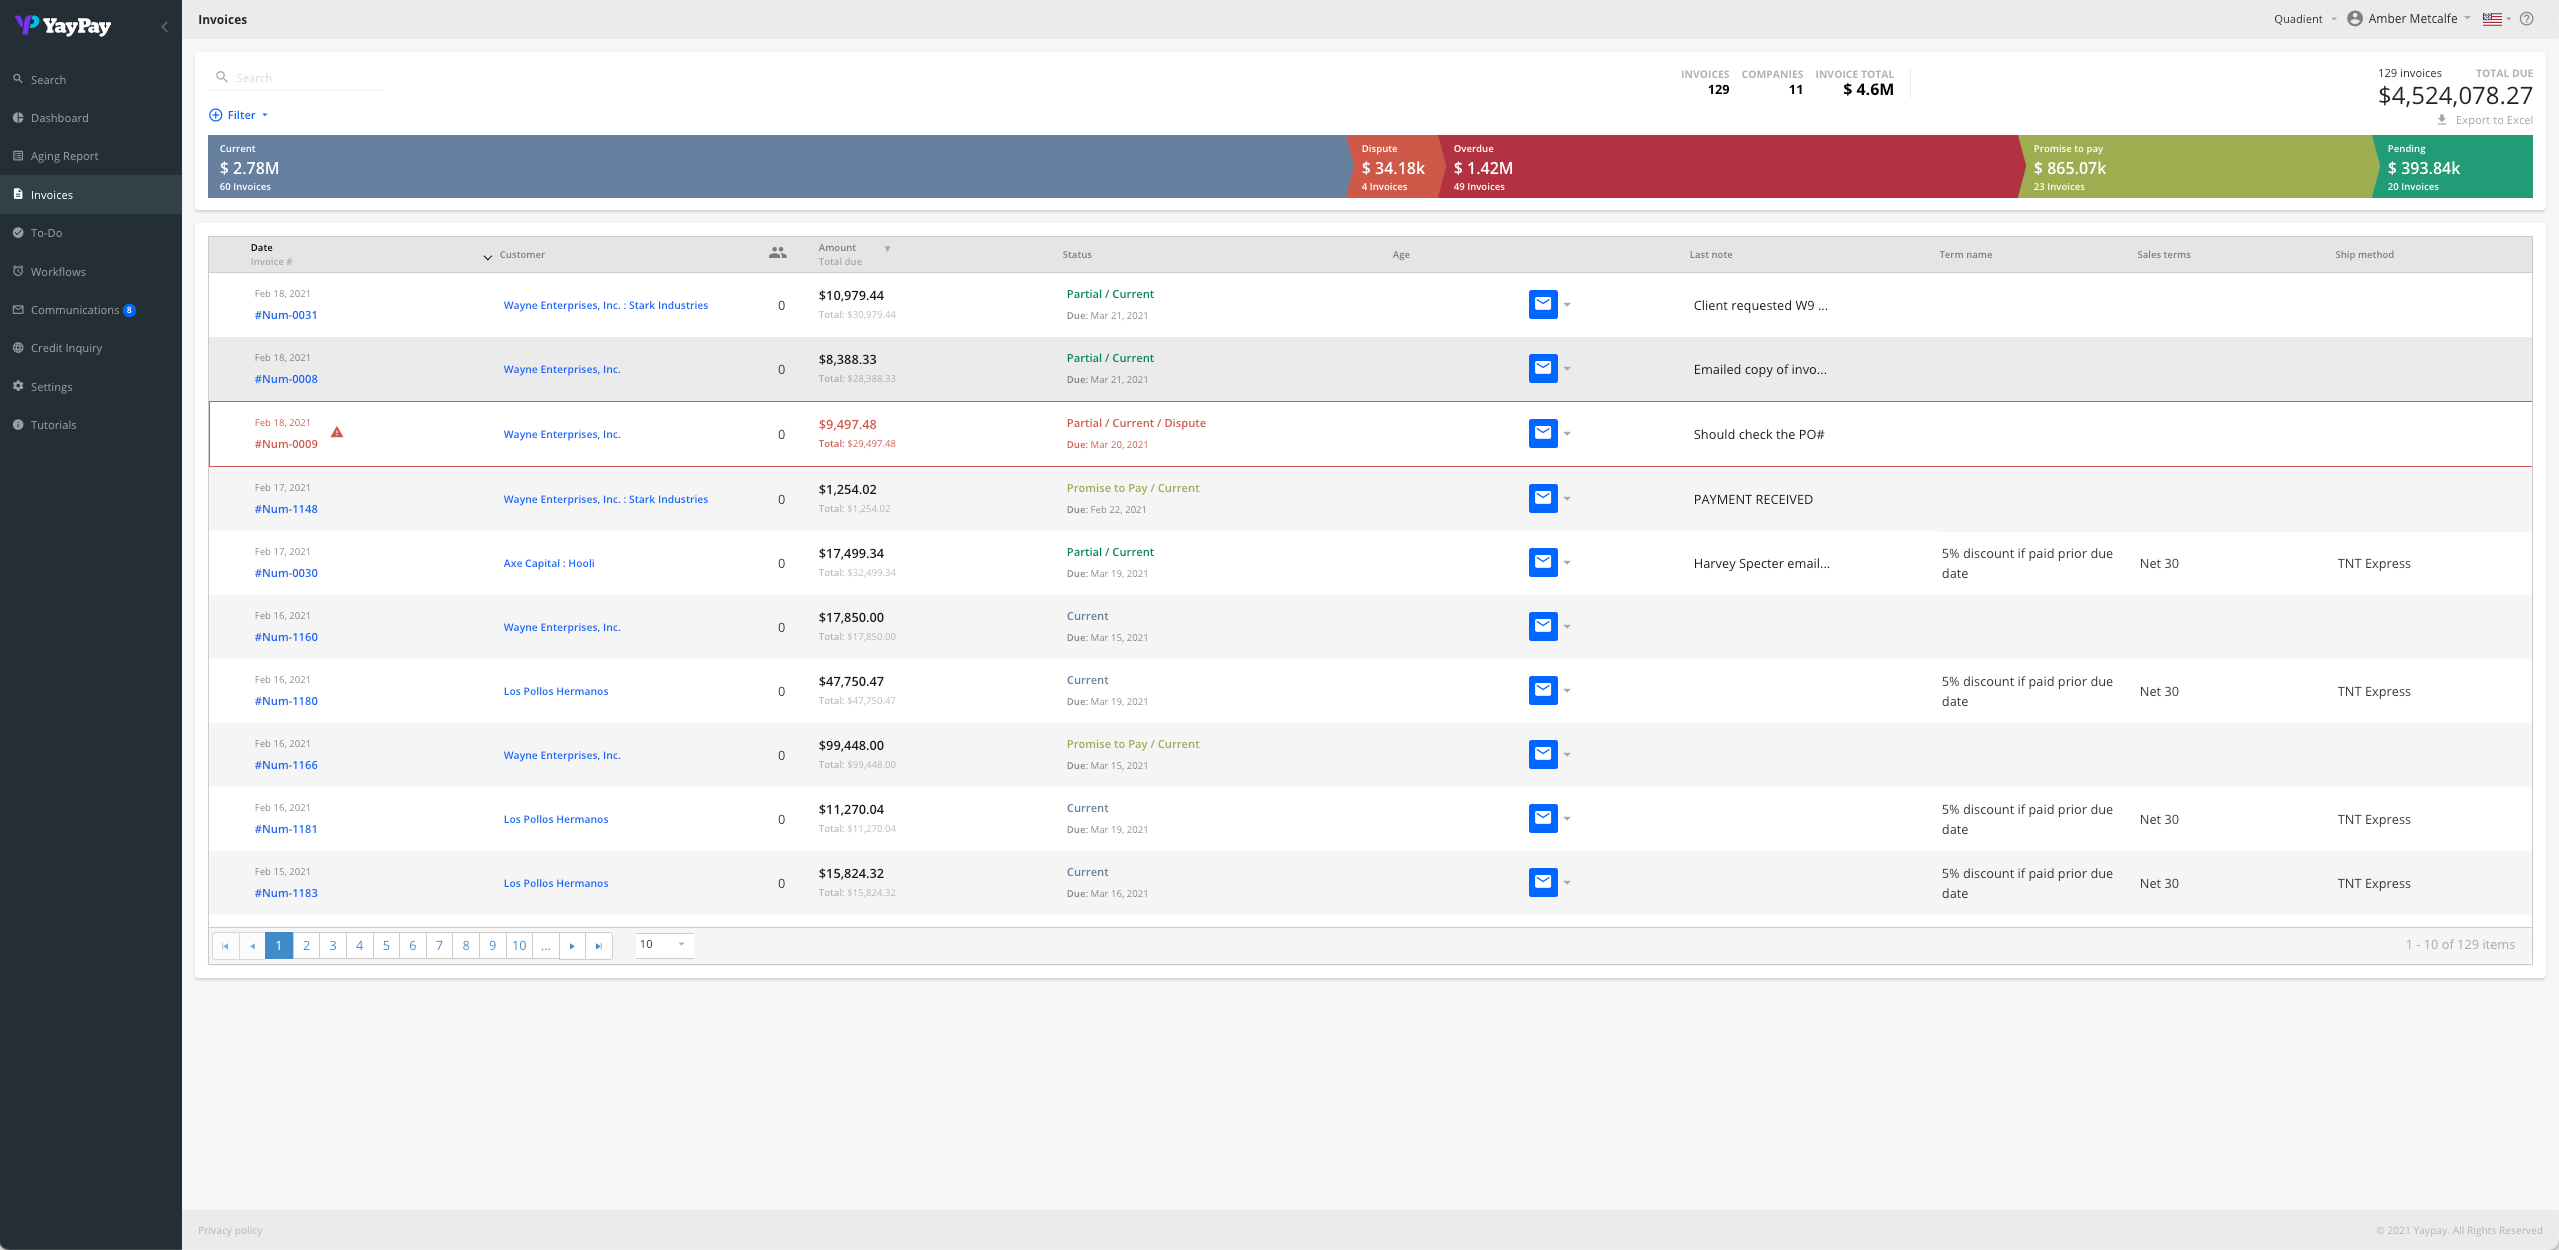Screen dimensions: 2559x1250
Task: Go to last page of invoices
Action: pos(598,946)
